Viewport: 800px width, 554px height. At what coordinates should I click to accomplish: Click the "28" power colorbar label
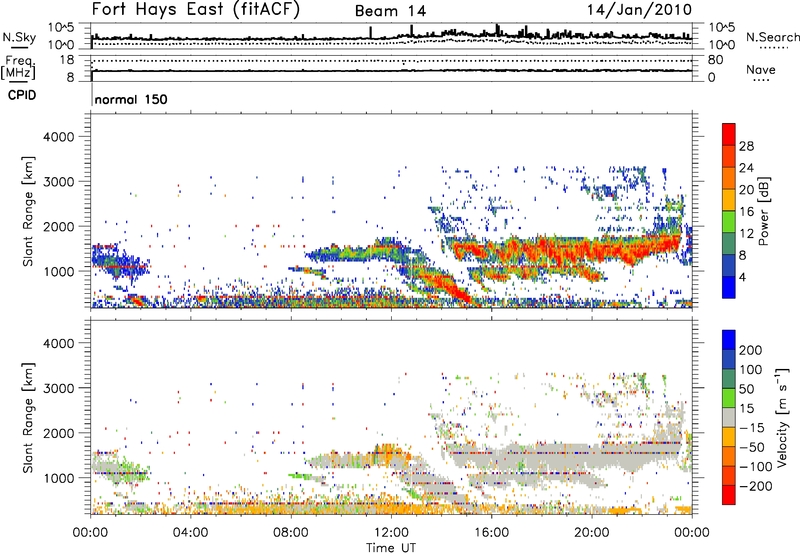pyautogui.click(x=746, y=146)
